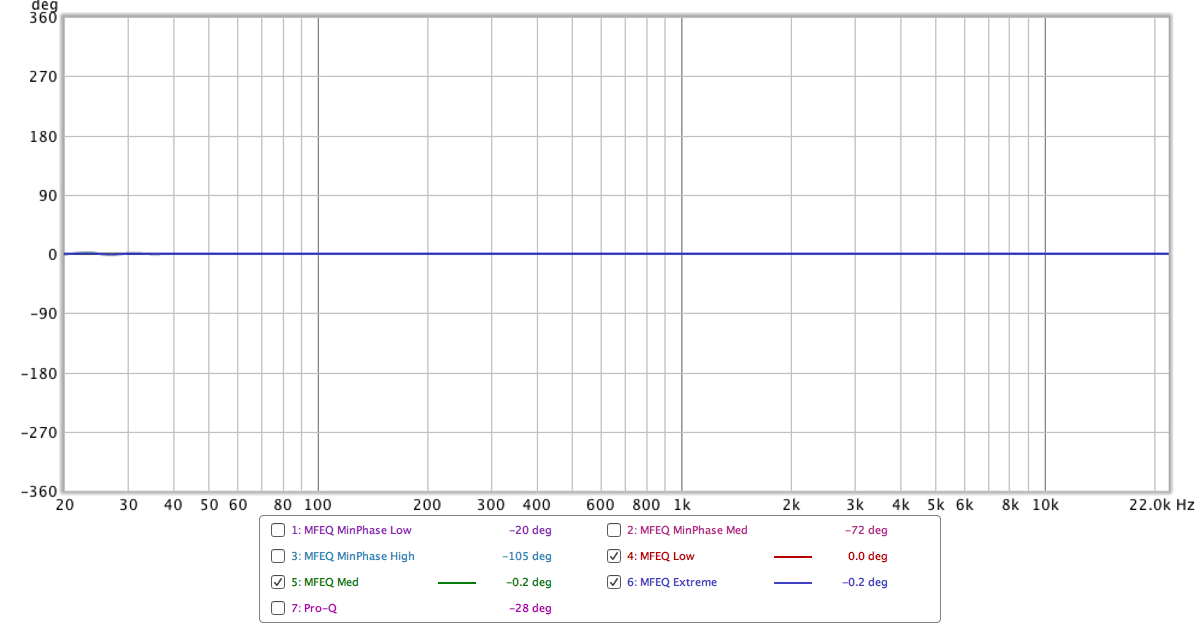
Task: Disable the MFEQ Med trace
Action: (277, 582)
